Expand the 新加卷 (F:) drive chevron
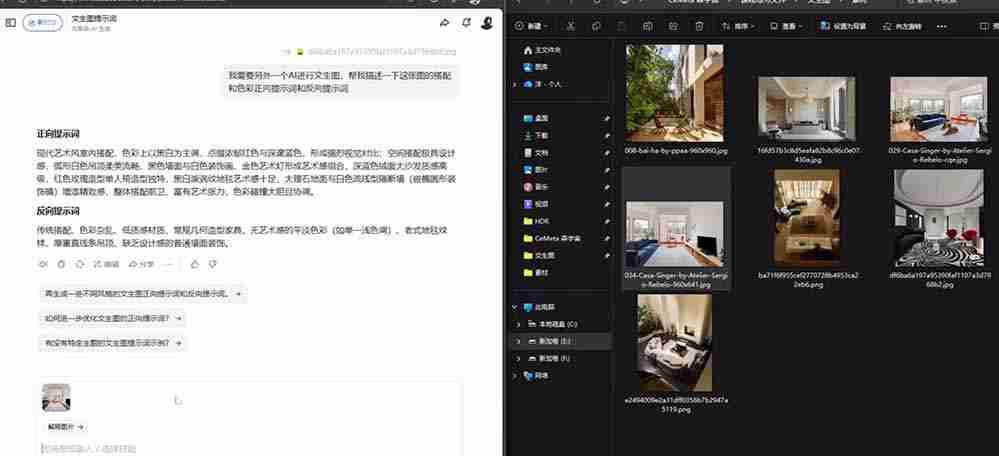 point(519,359)
